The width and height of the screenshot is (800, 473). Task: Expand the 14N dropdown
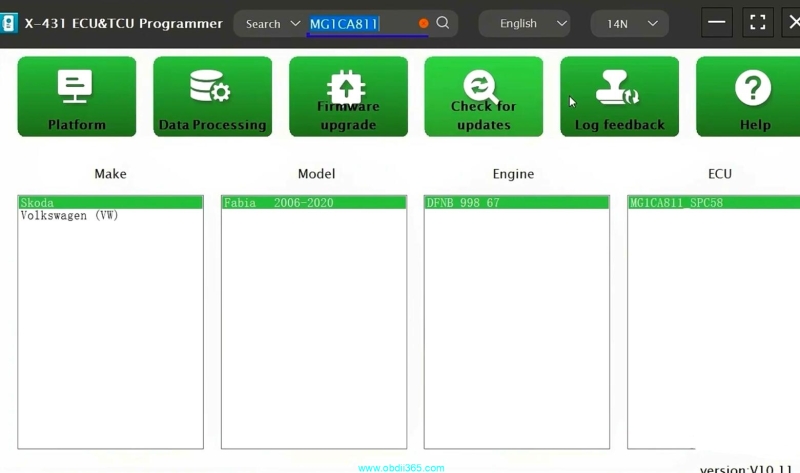click(630, 23)
